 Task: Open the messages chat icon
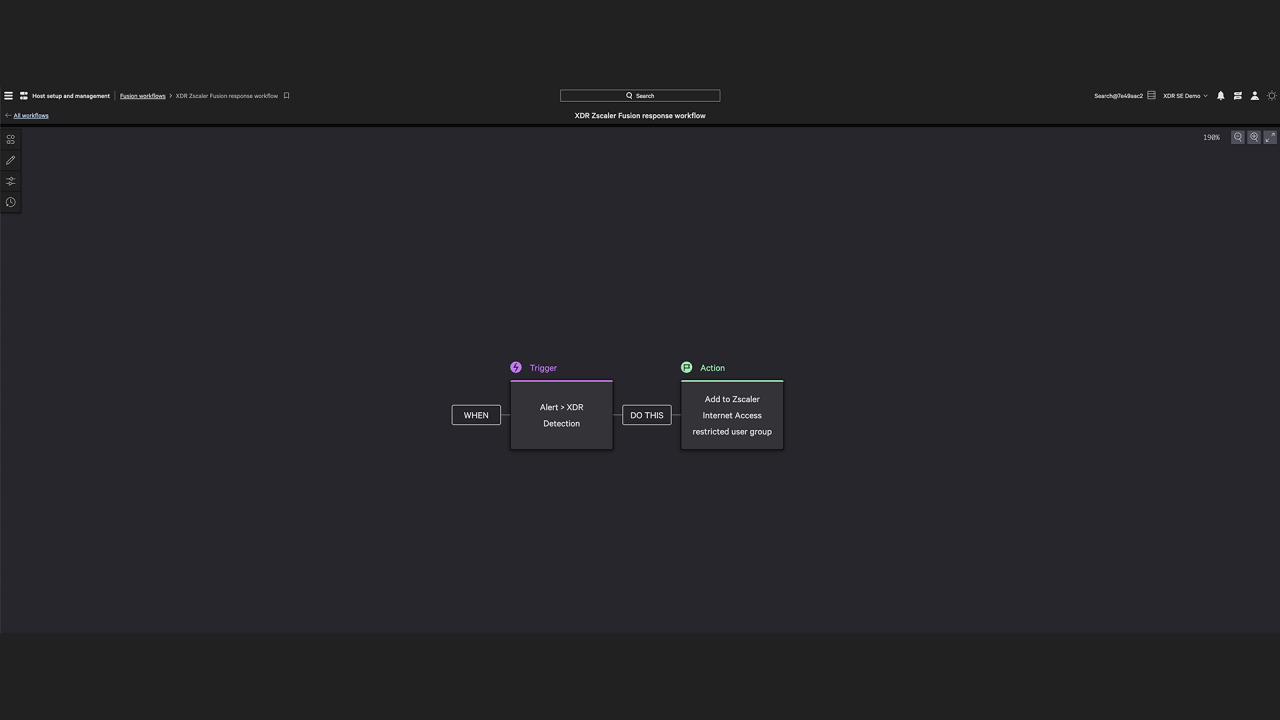[x=1238, y=96]
